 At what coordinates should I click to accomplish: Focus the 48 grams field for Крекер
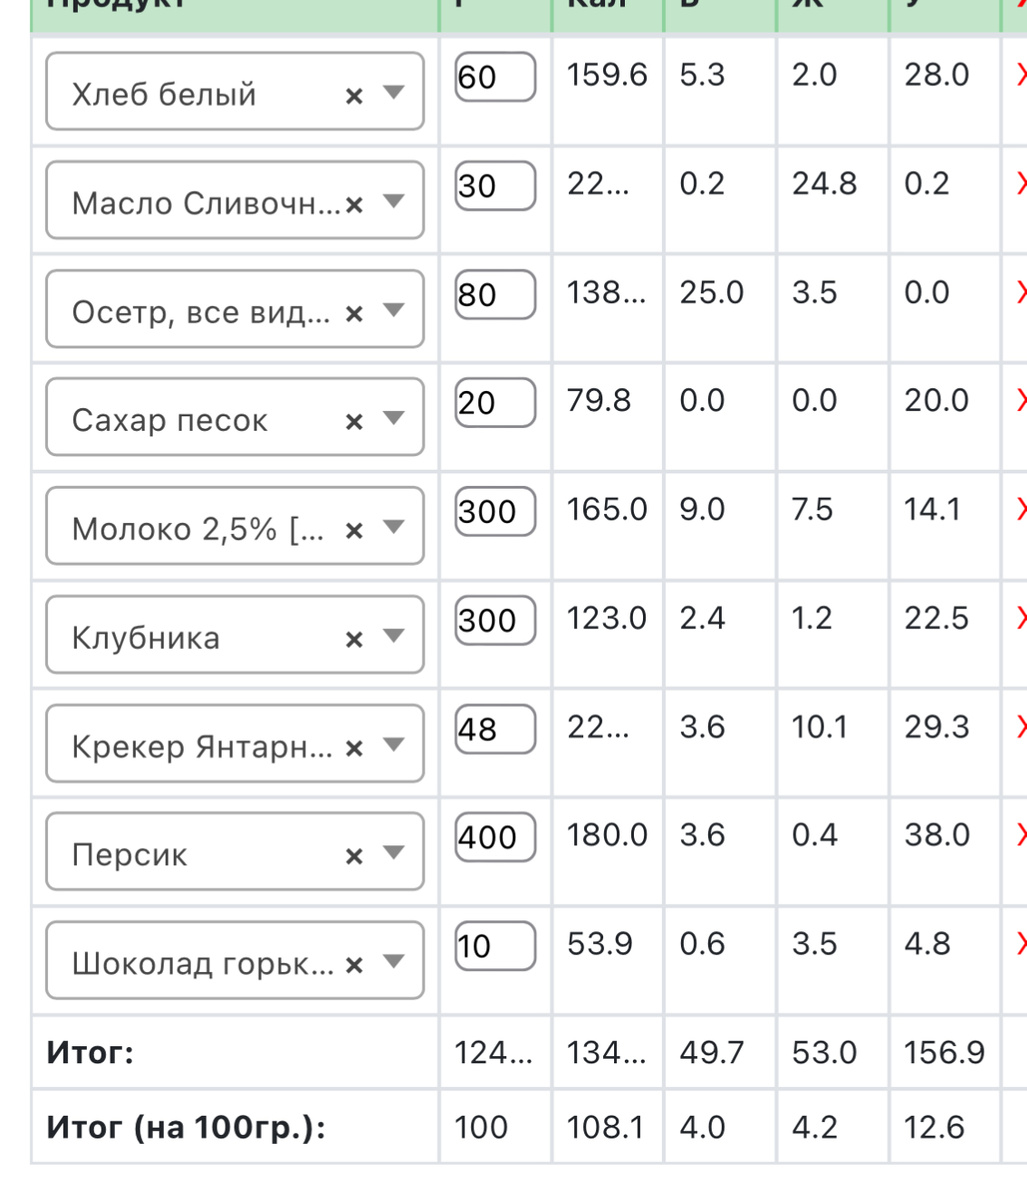pos(495,729)
